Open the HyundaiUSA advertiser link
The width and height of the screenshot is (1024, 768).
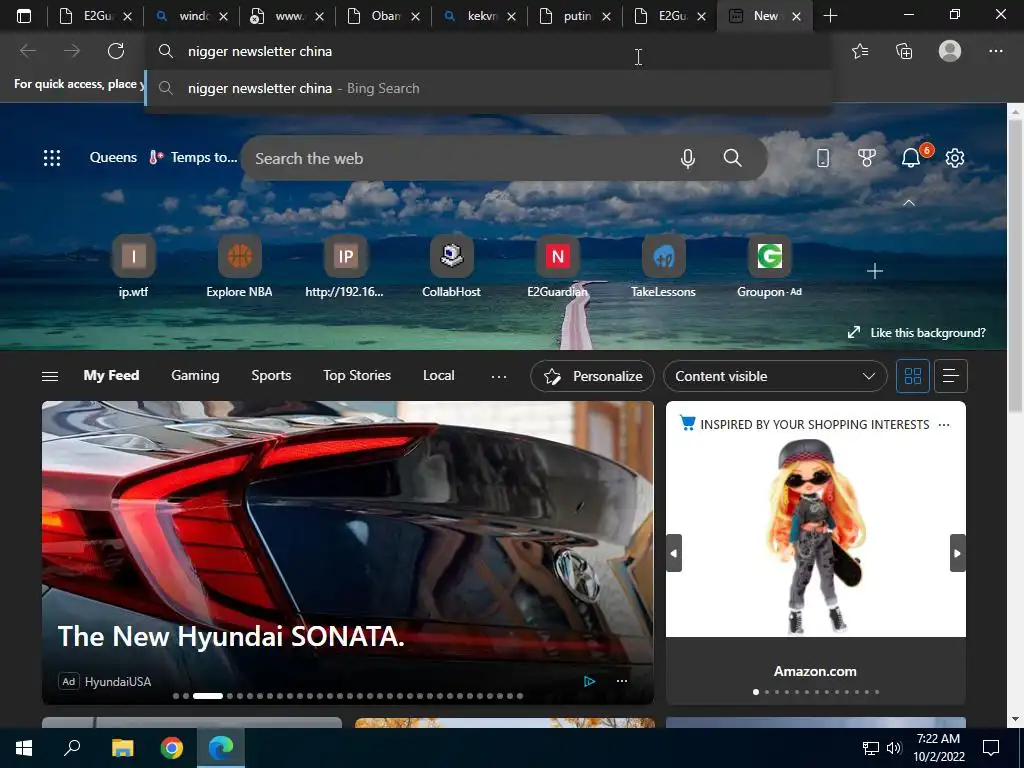pyautogui.click(x=118, y=682)
